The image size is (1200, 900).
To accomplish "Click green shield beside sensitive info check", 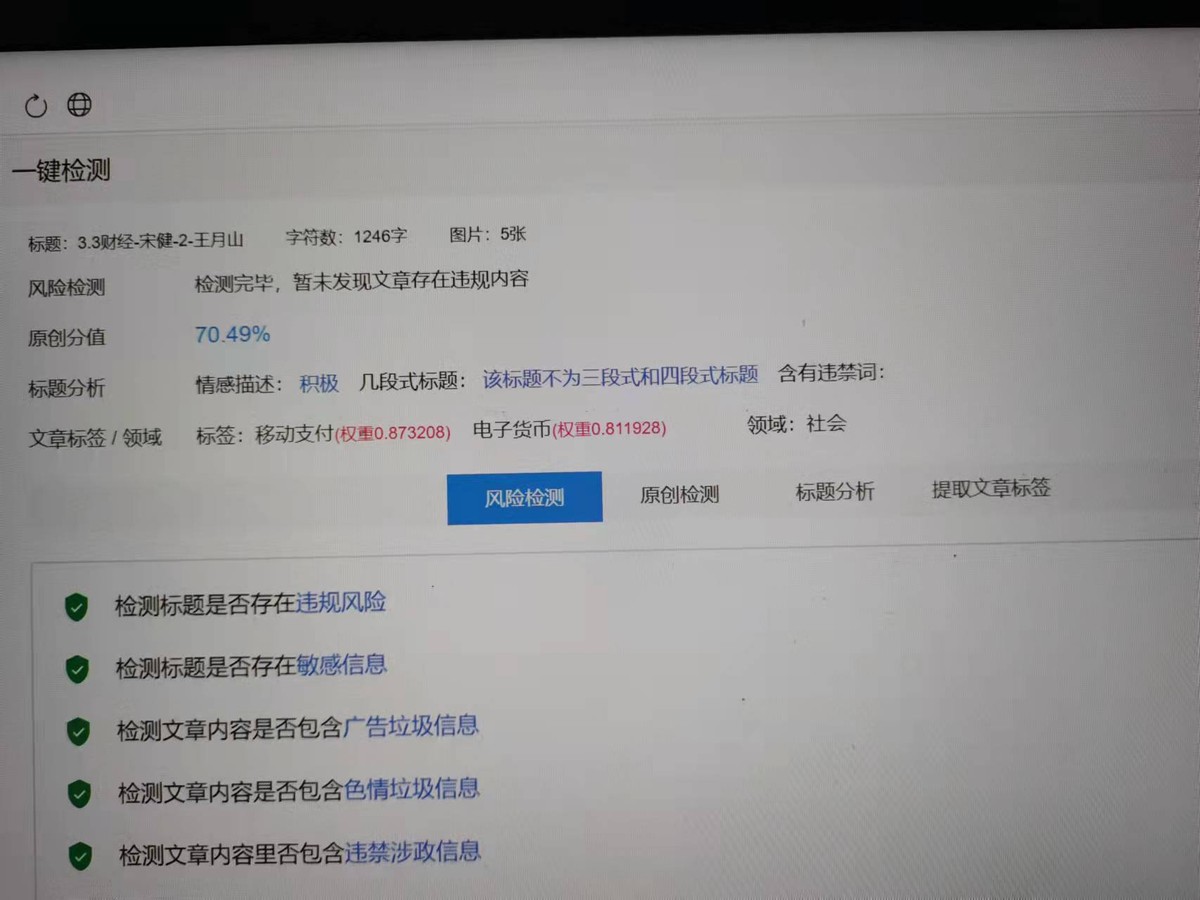I will [x=78, y=668].
